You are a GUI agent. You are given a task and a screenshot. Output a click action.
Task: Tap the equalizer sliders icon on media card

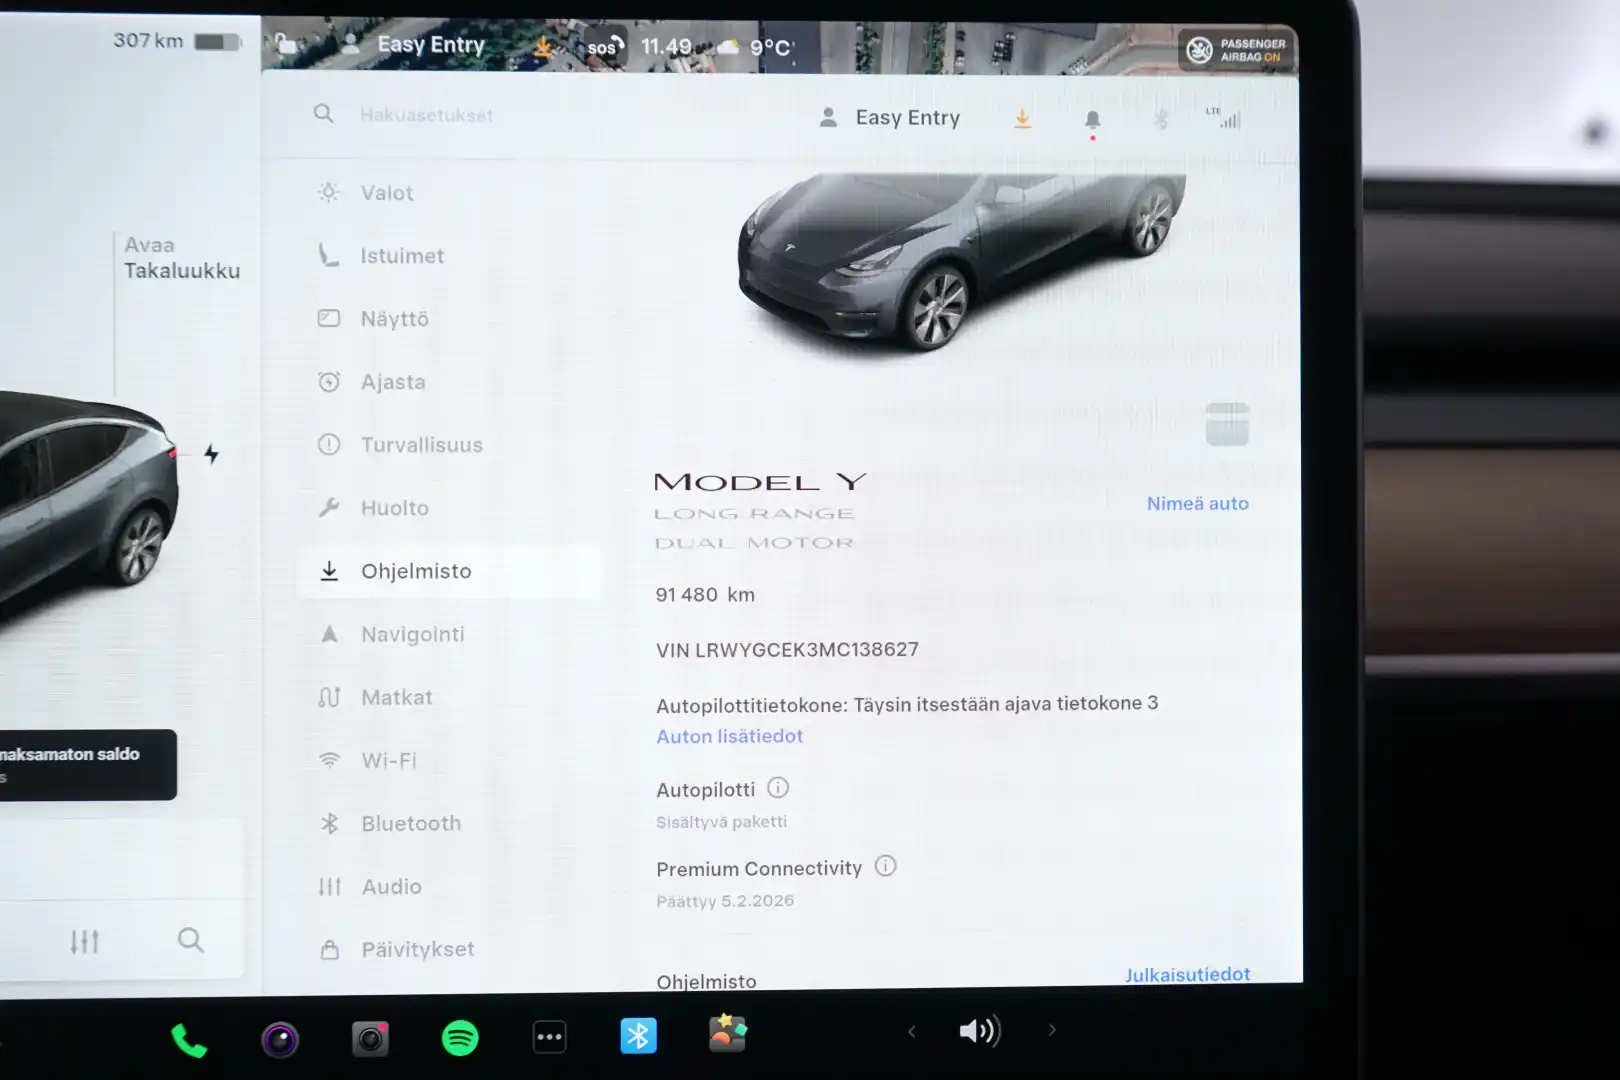pyautogui.click(x=85, y=941)
